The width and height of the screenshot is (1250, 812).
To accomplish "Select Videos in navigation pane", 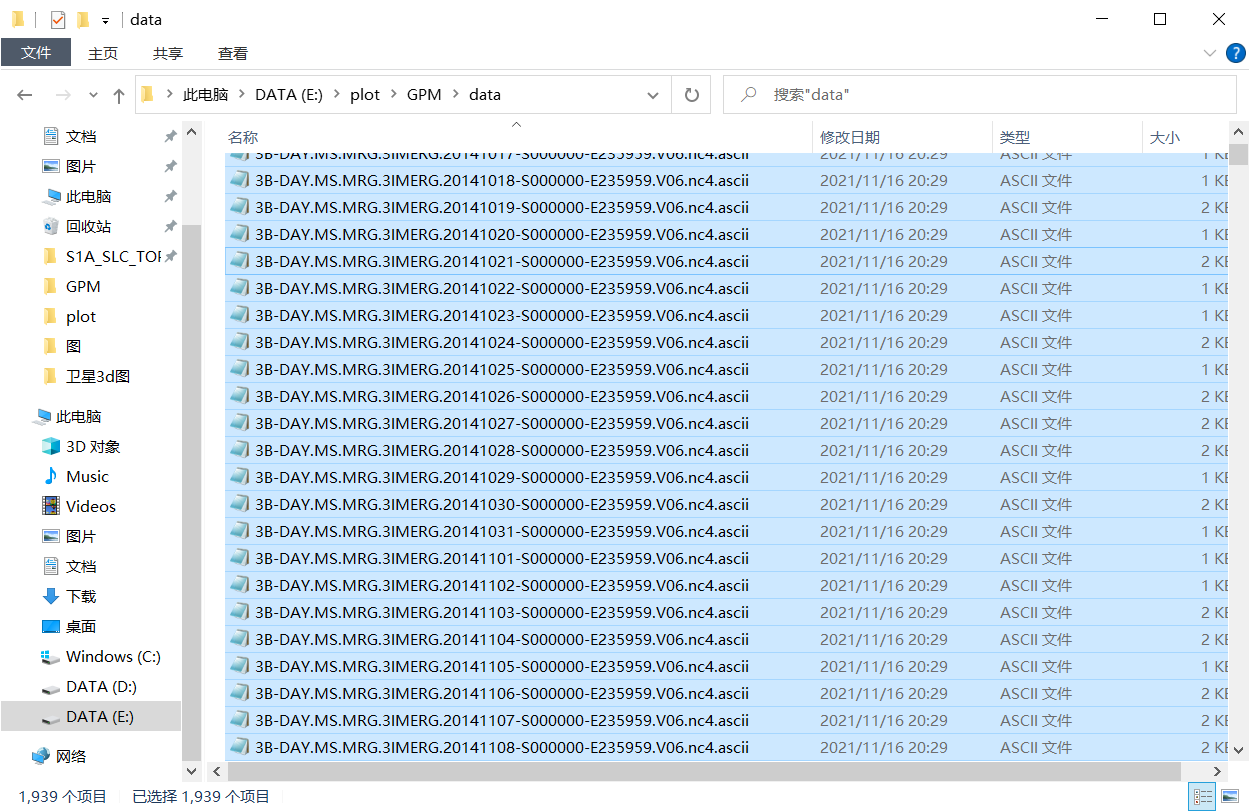I will click(91, 507).
